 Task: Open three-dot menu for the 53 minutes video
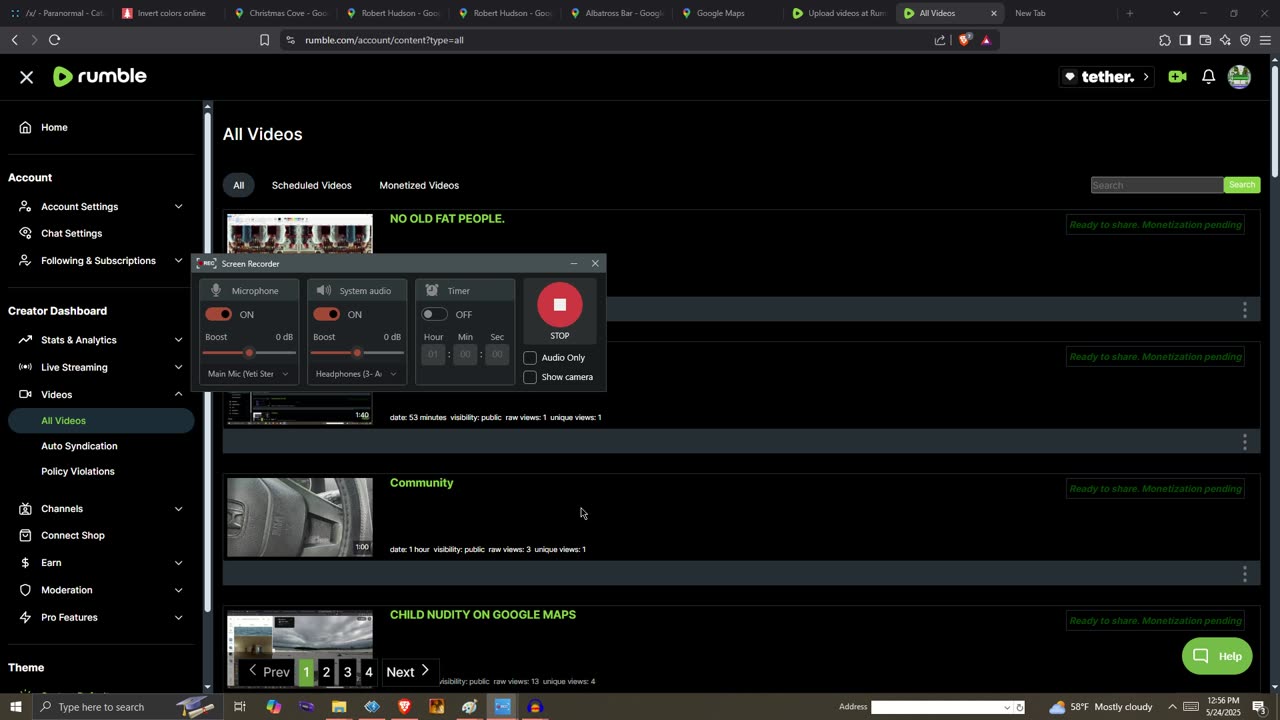coord(1244,442)
